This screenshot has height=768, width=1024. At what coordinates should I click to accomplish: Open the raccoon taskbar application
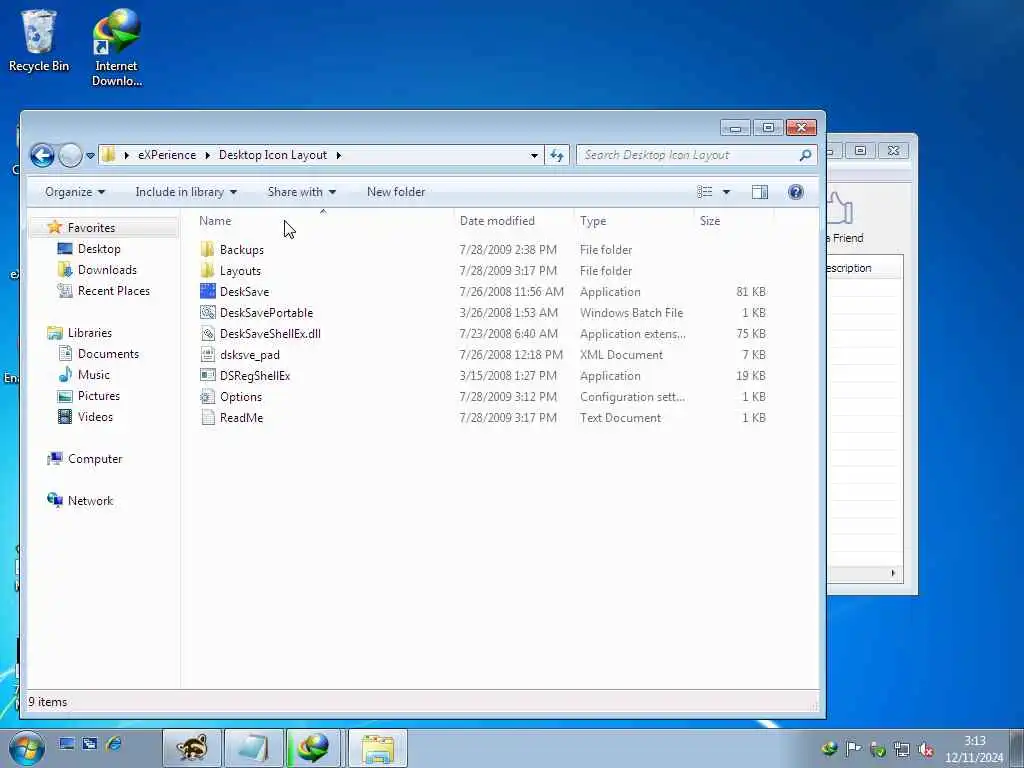click(x=192, y=748)
